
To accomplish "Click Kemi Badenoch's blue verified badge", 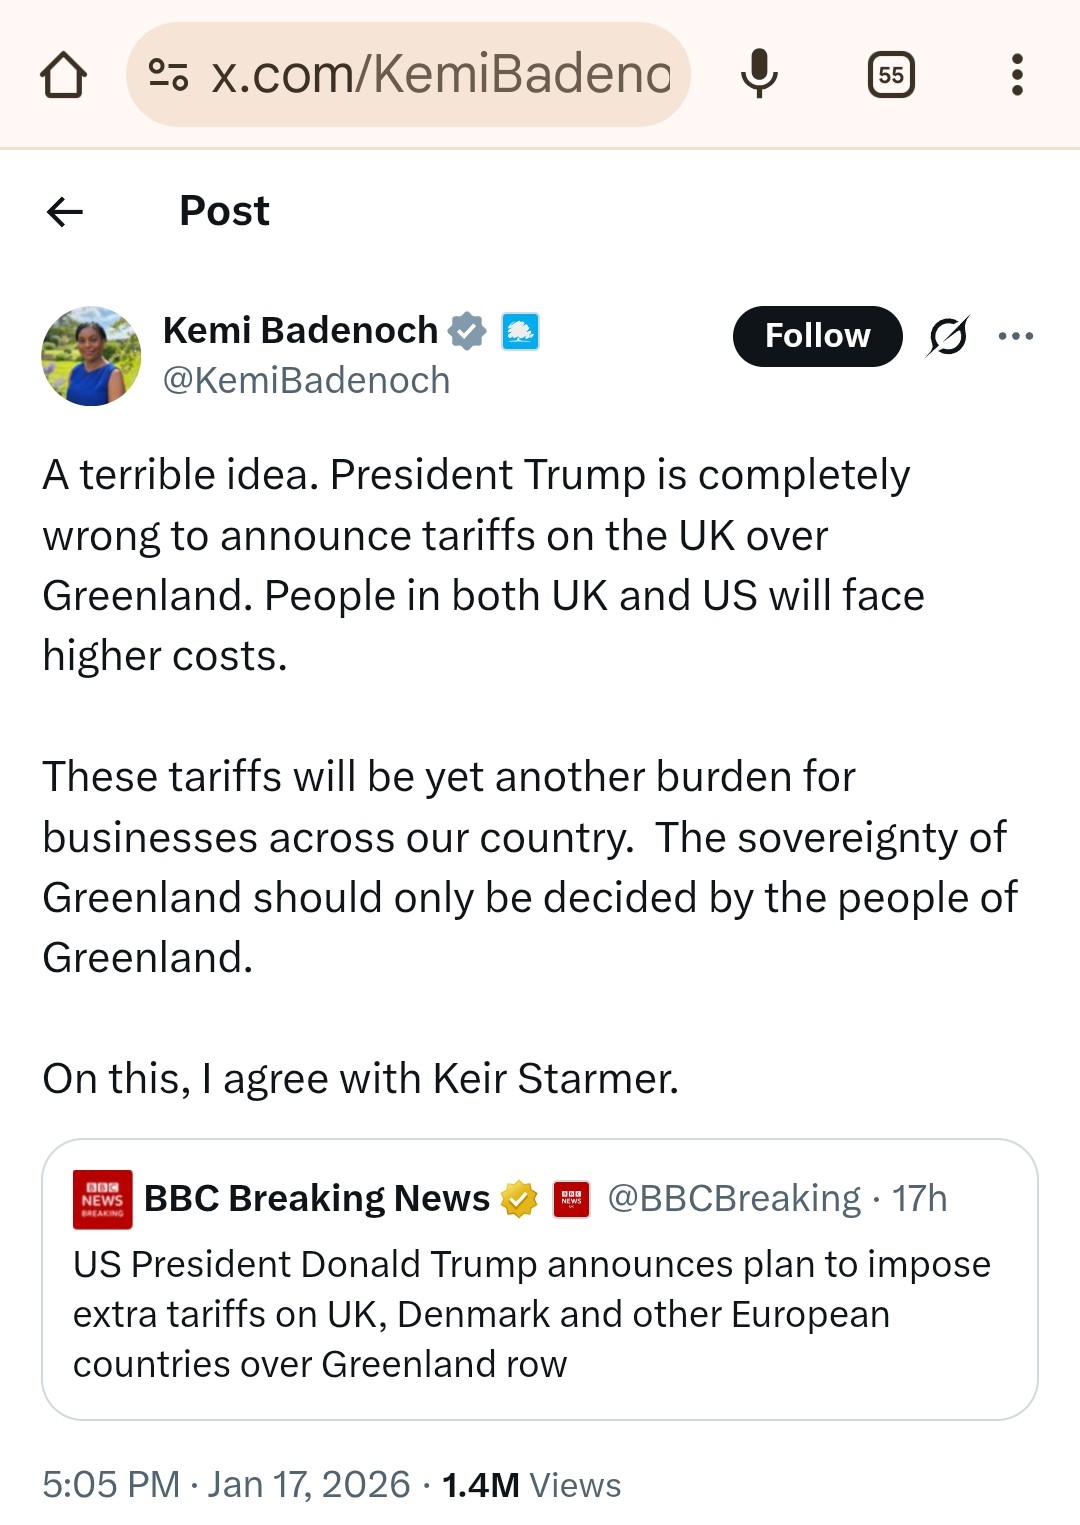I will click(x=467, y=331).
